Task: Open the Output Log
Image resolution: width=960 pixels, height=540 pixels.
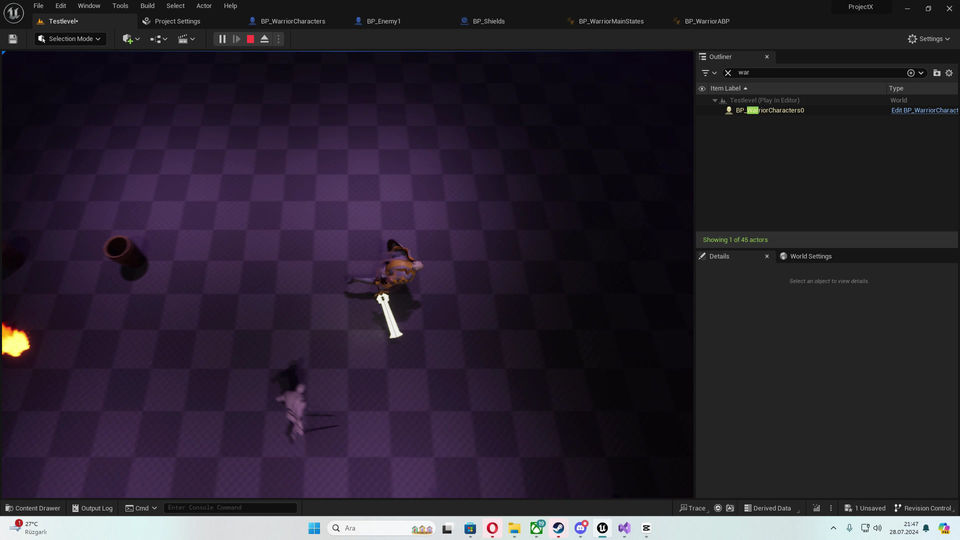Action: [92, 508]
